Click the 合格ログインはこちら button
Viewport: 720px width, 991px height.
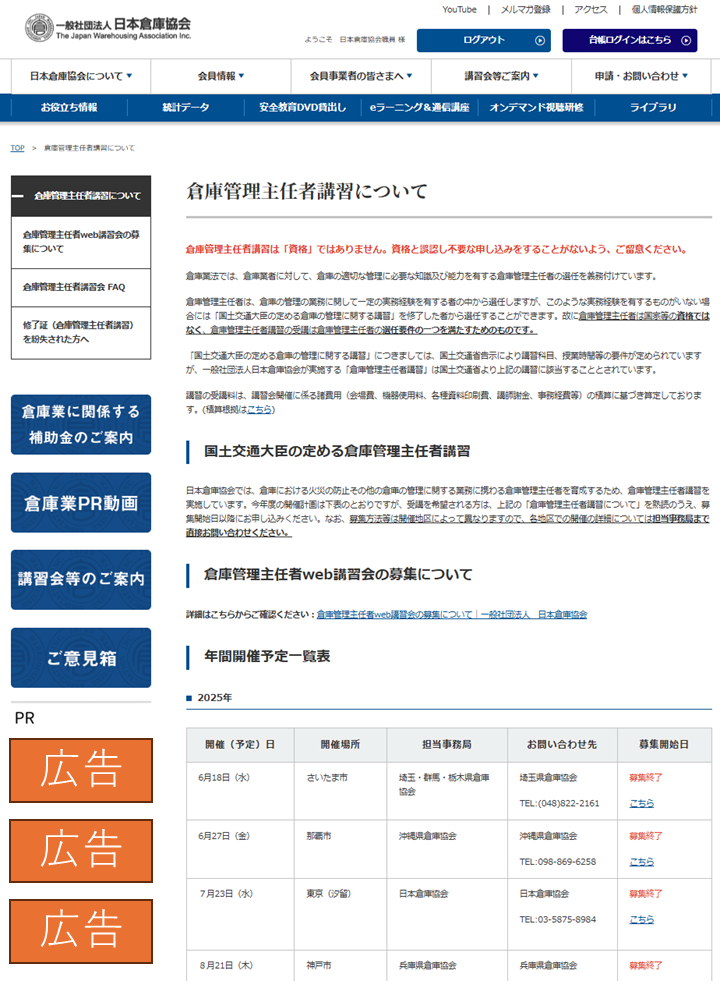[629, 40]
